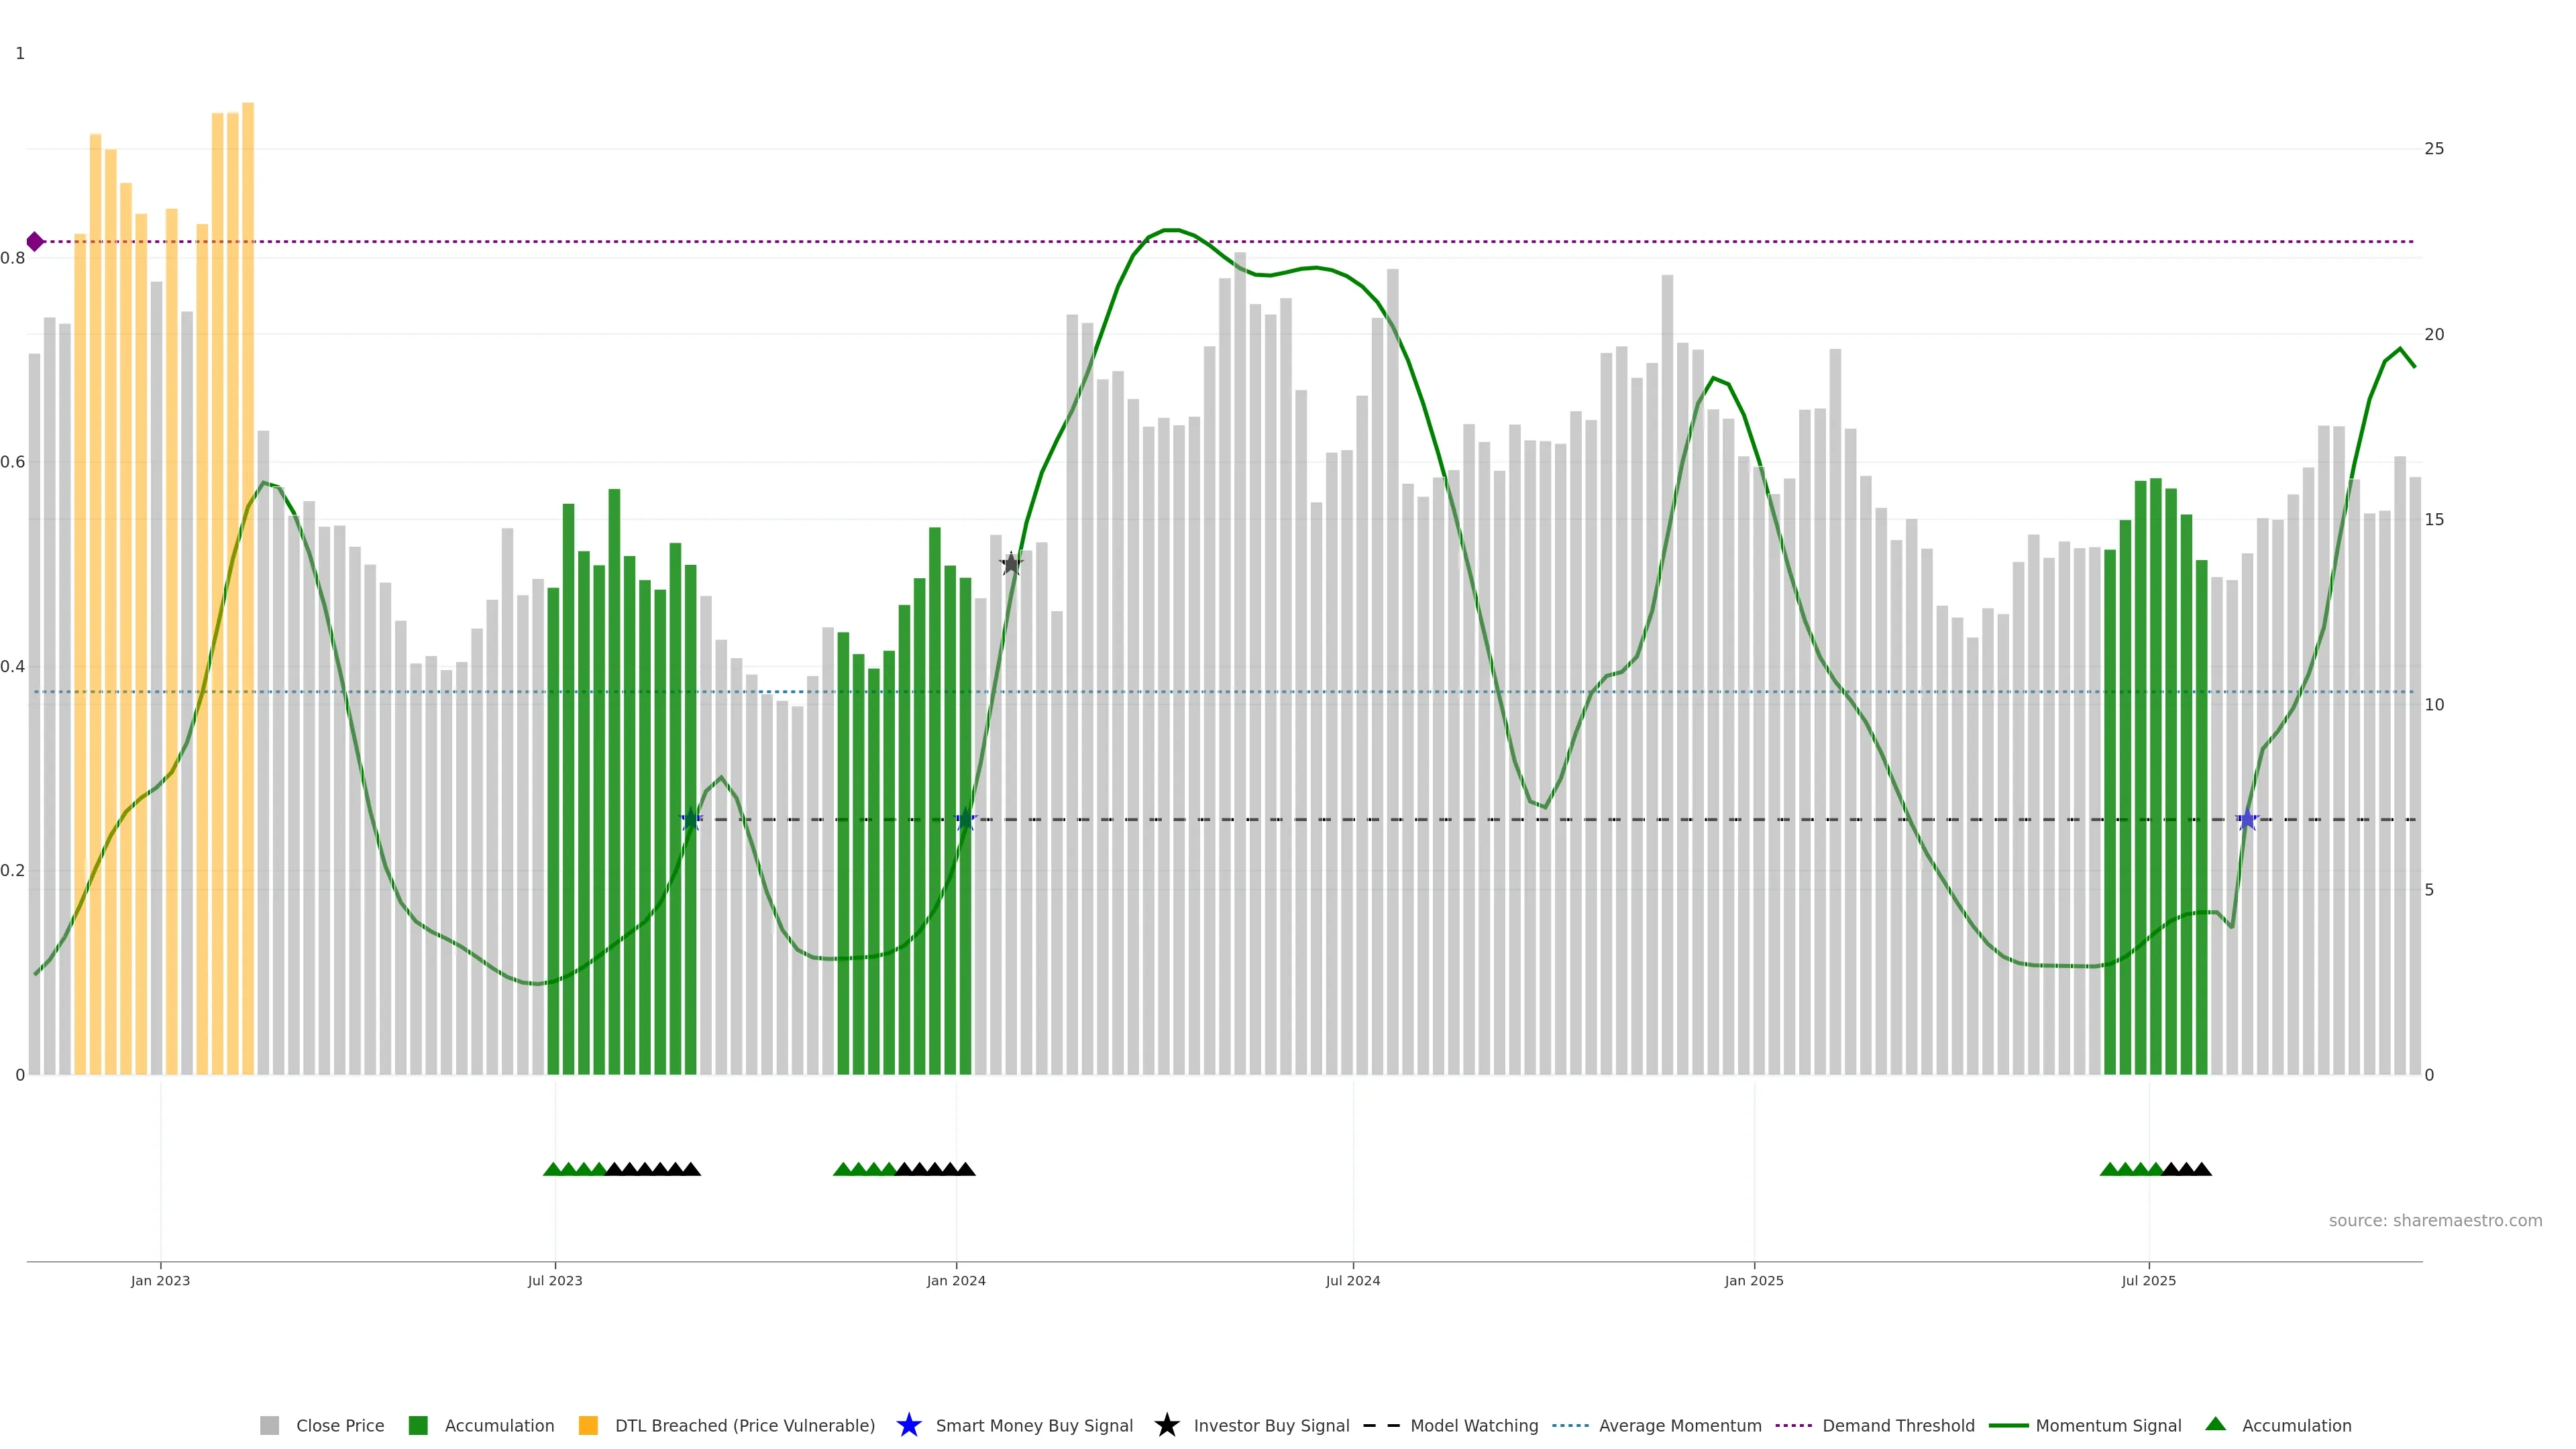Toggle Average Momentum legend item

[1679, 1426]
